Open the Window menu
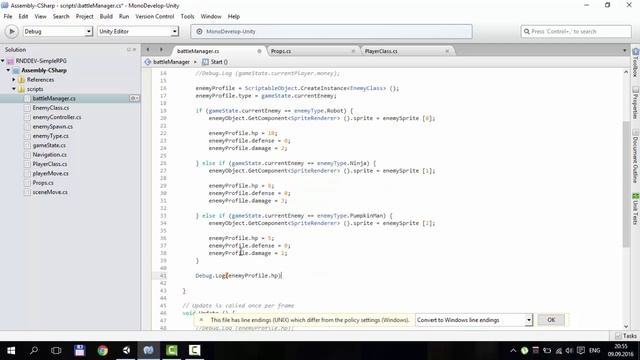 pos(211,16)
